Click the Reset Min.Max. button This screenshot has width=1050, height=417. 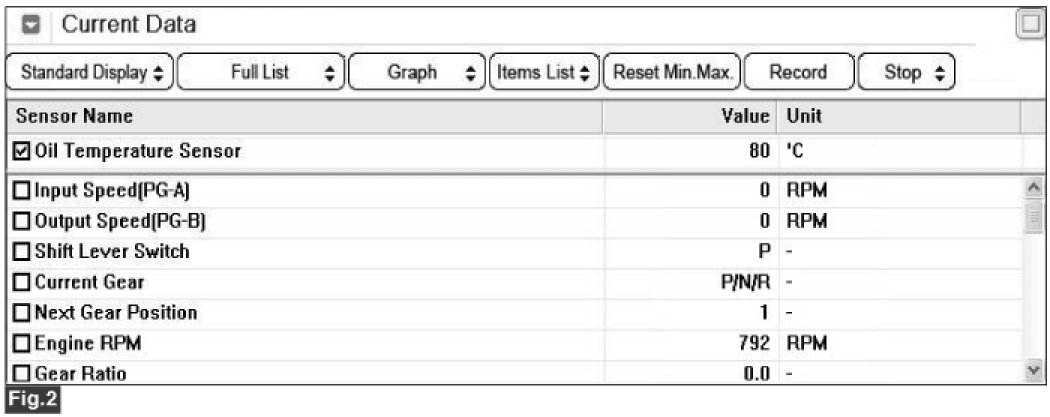tap(672, 72)
